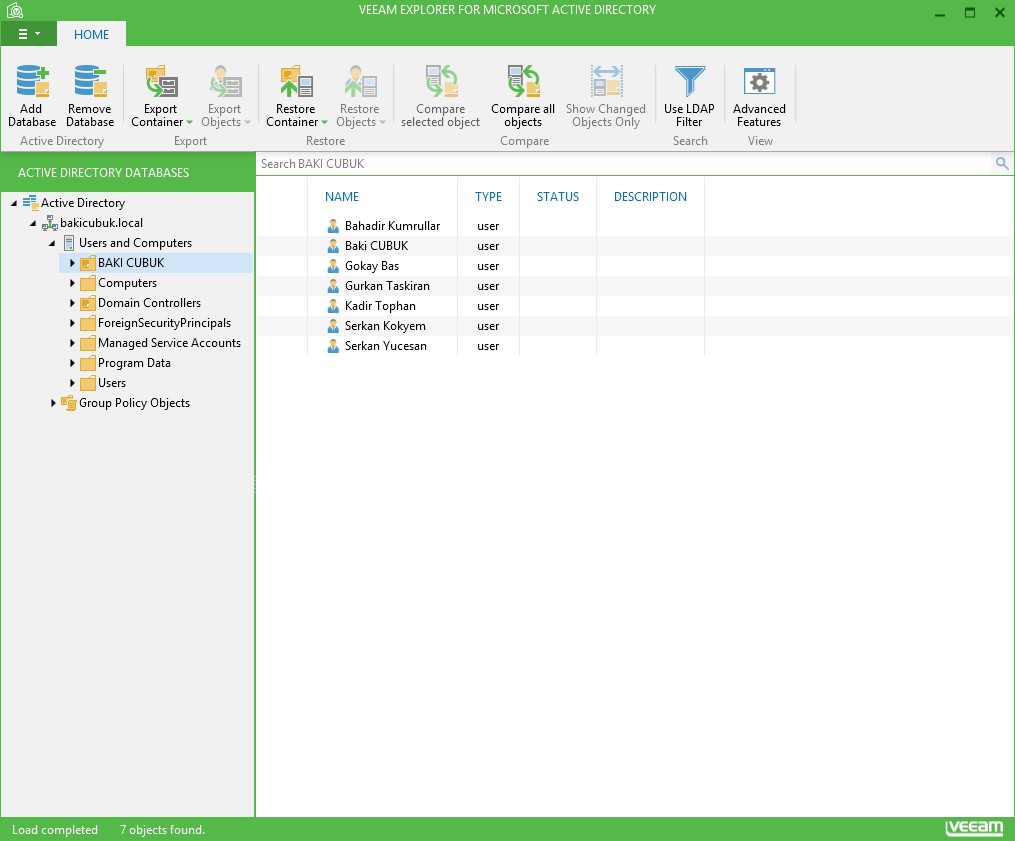Expand the Group Policy Objects node

coord(53,403)
